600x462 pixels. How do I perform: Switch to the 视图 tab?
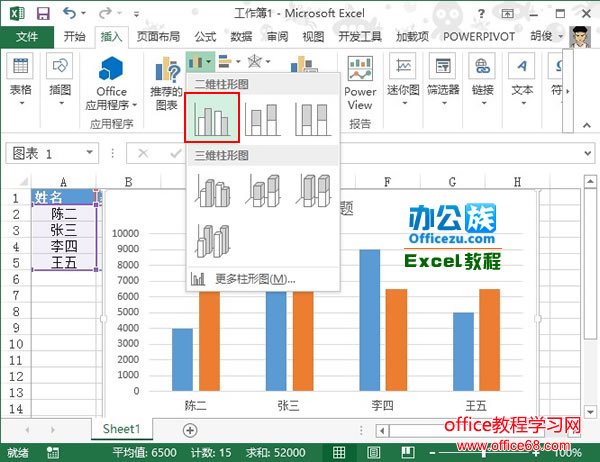pyautogui.click(x=313, y=37)
